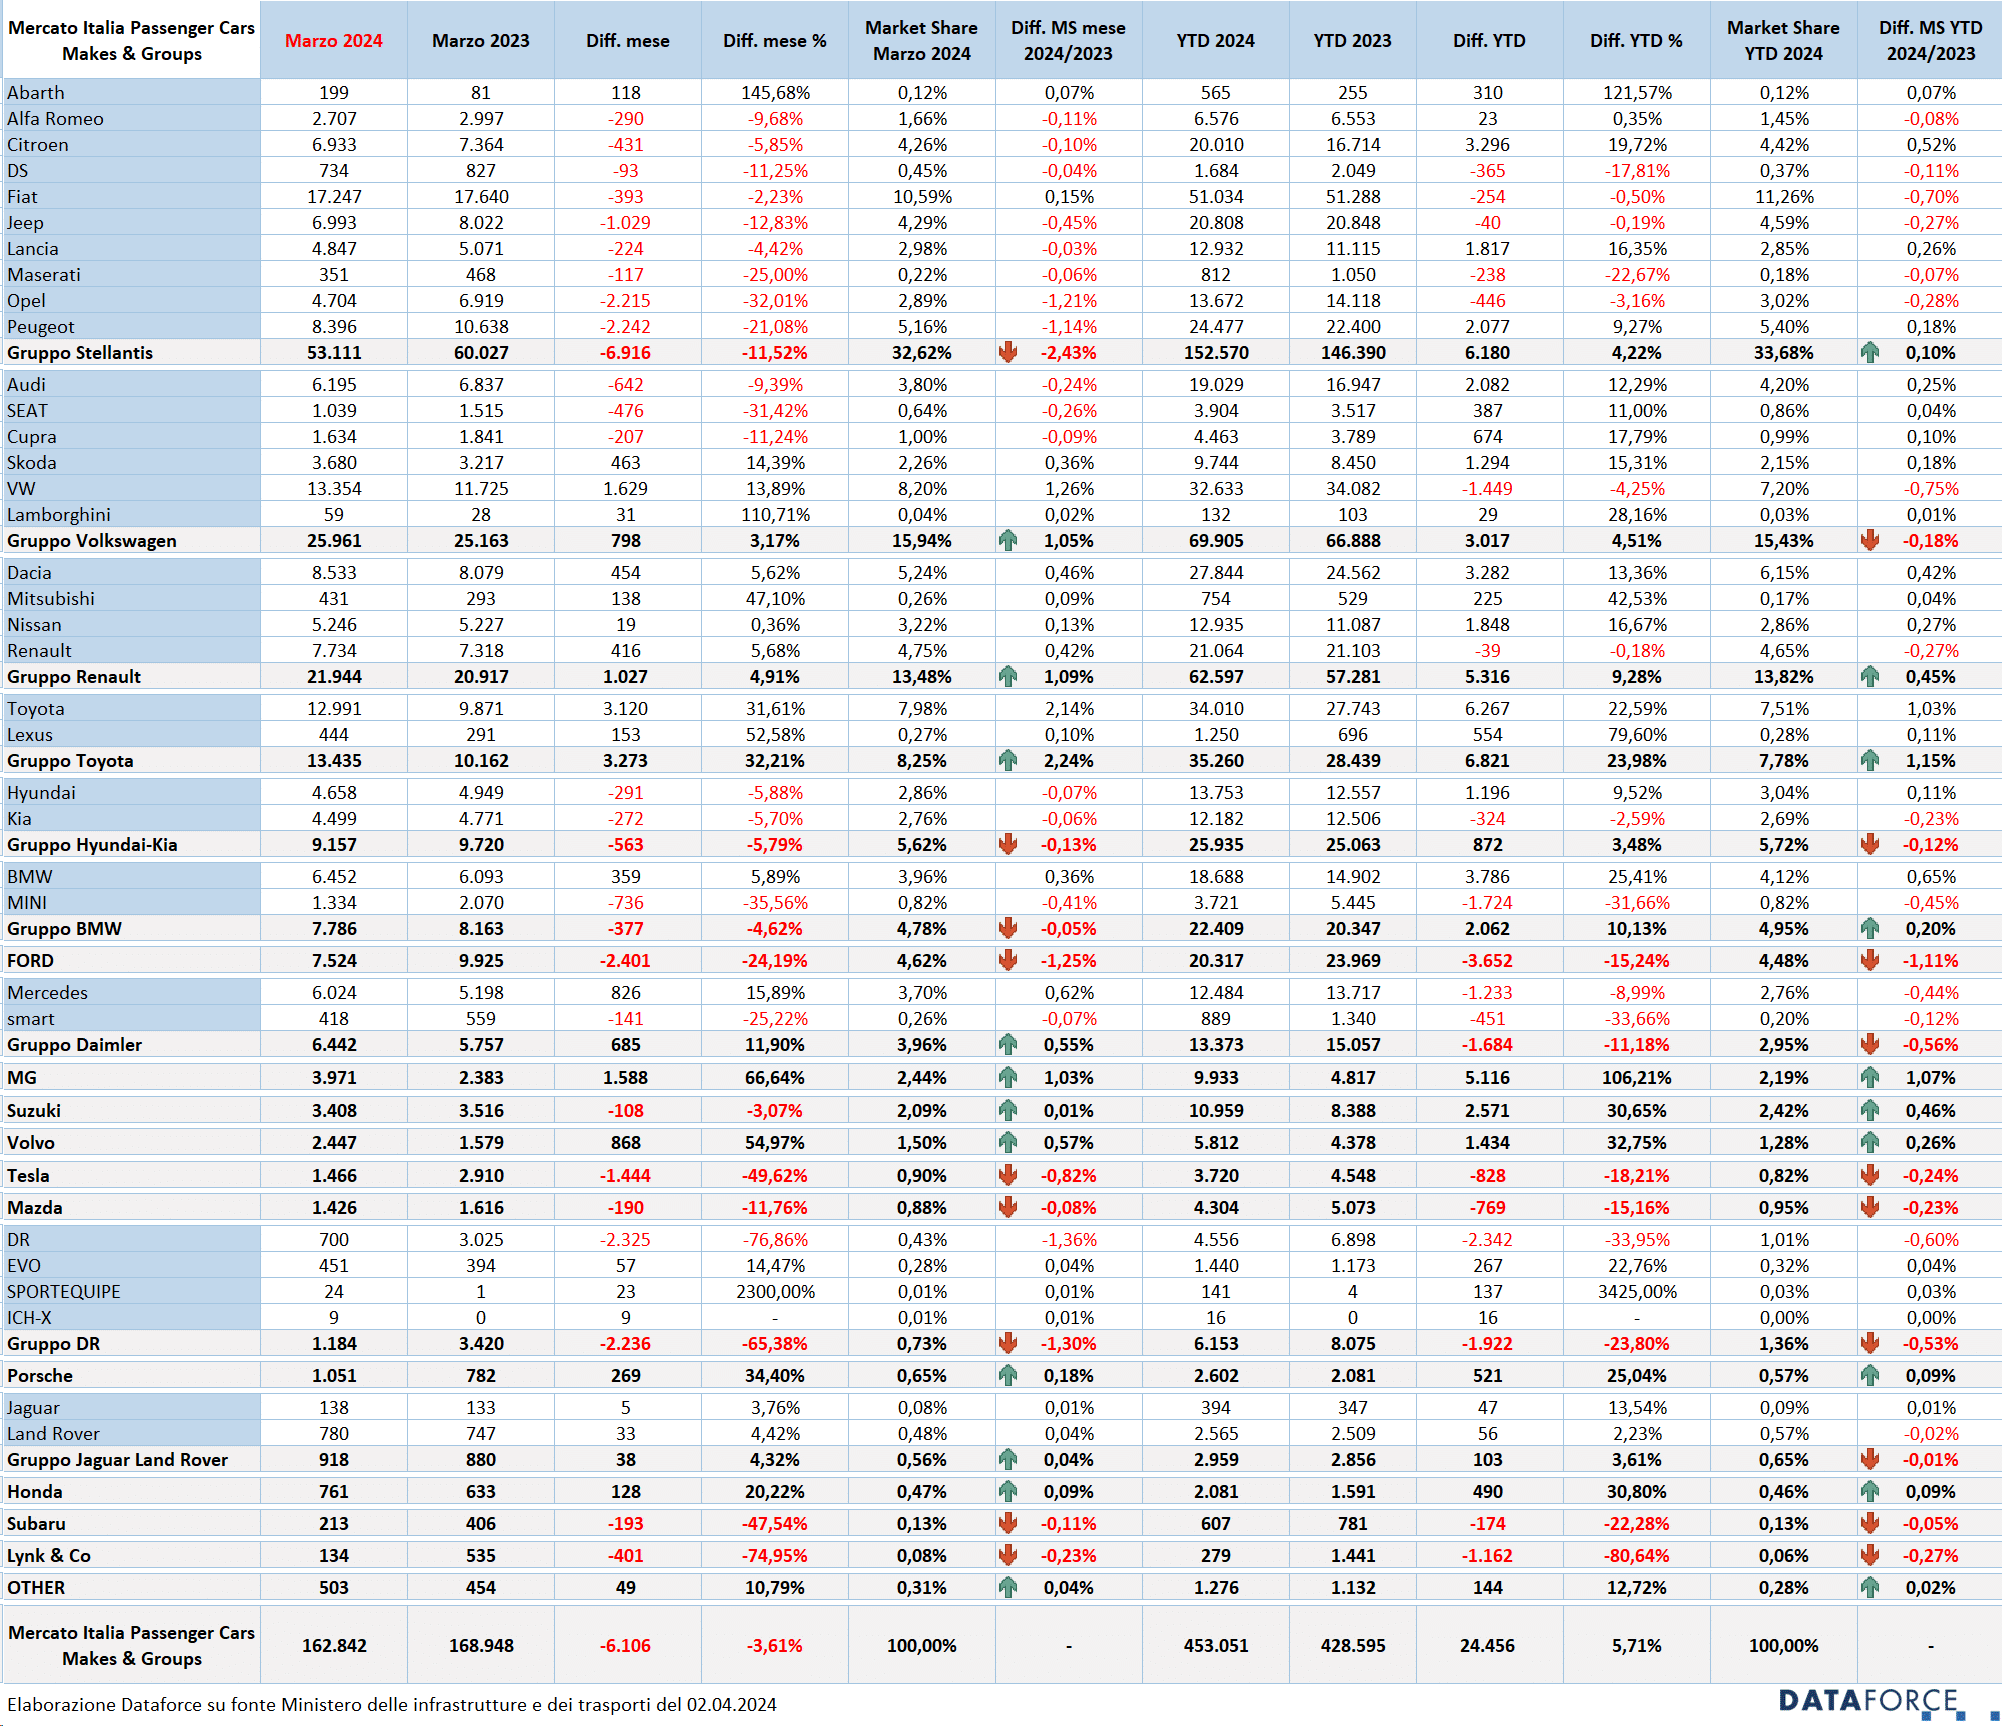Image resolution: width=2002 pixels, height=1726 pixels.
Task: Click Fiat's Marzo 2024 value 17.247
Action: pyautogui.click(x=334, y=196)
